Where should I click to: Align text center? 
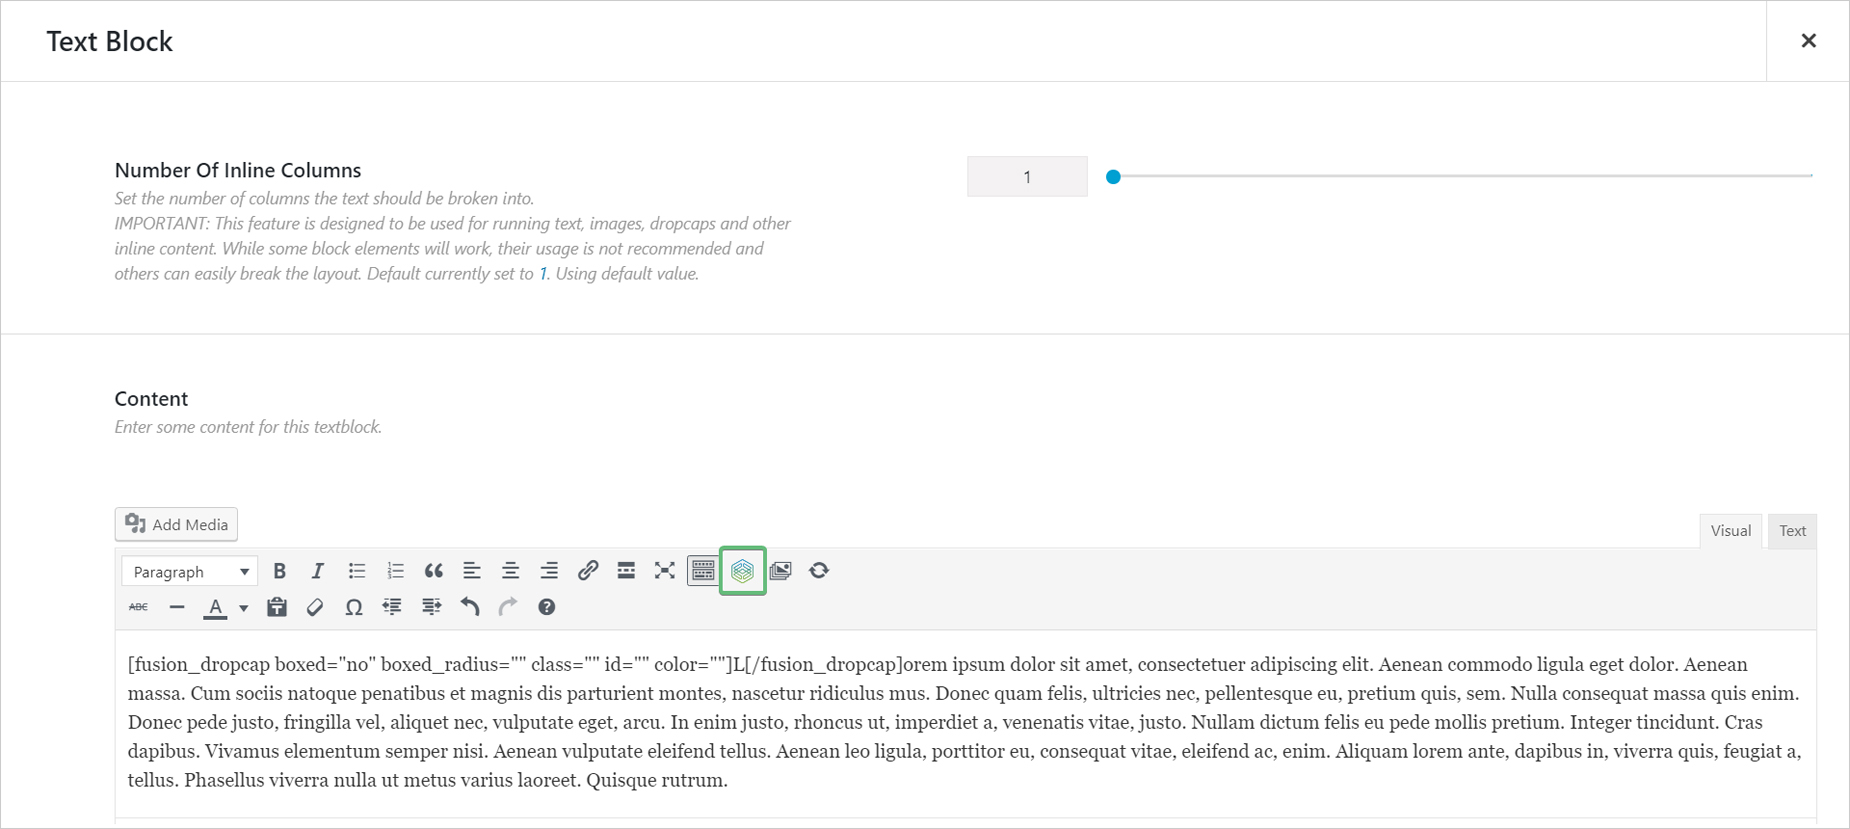click(510, 571)
